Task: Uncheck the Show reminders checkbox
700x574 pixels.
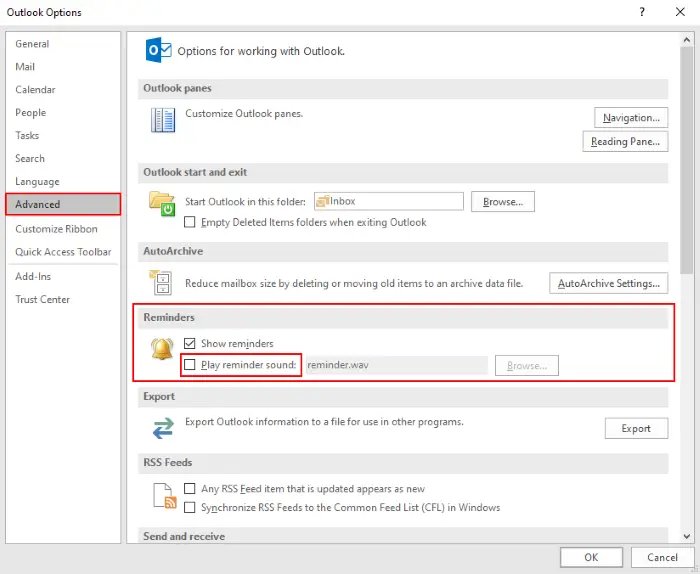Action: (190, 343)
